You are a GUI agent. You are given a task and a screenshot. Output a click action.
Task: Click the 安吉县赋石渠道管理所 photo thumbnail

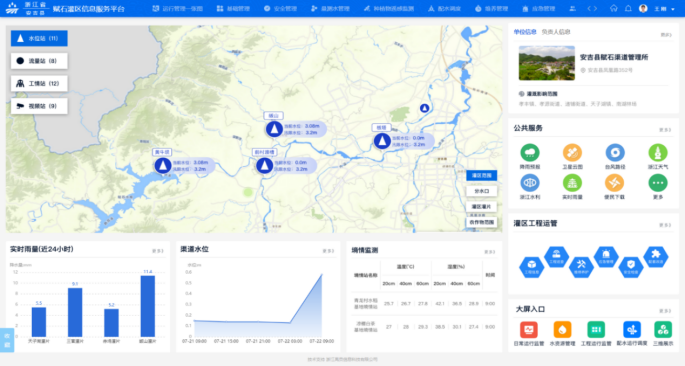547,63
